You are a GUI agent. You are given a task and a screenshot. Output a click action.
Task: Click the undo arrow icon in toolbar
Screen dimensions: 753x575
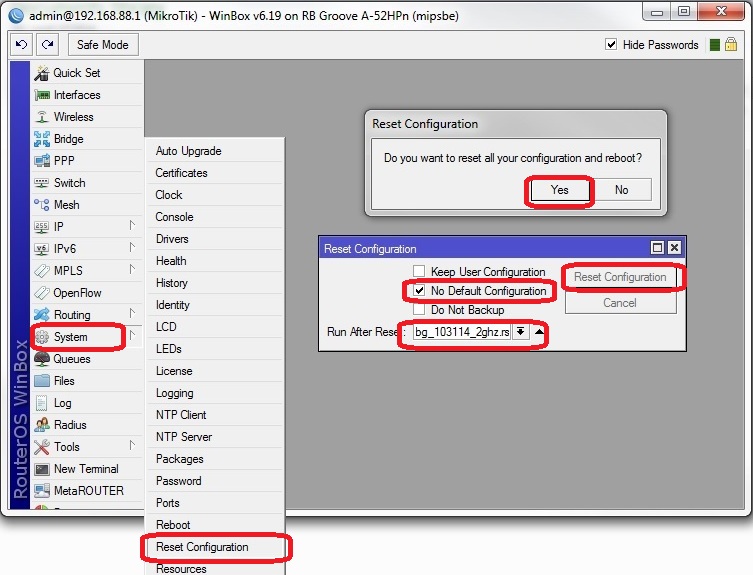(22, 45)
